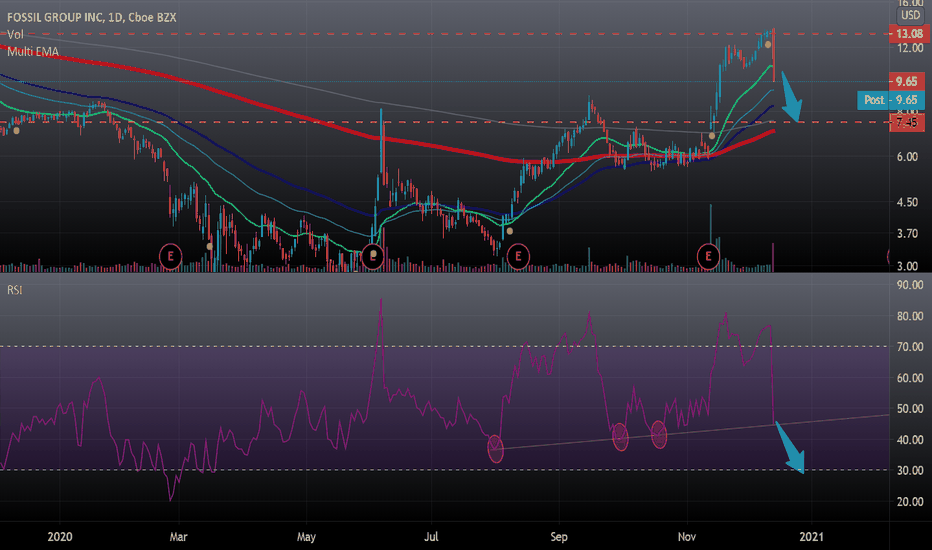Screen dimensions: 932x550
Task: Click the 50.00 RSI scale value
Action: (x=910, y=408)
